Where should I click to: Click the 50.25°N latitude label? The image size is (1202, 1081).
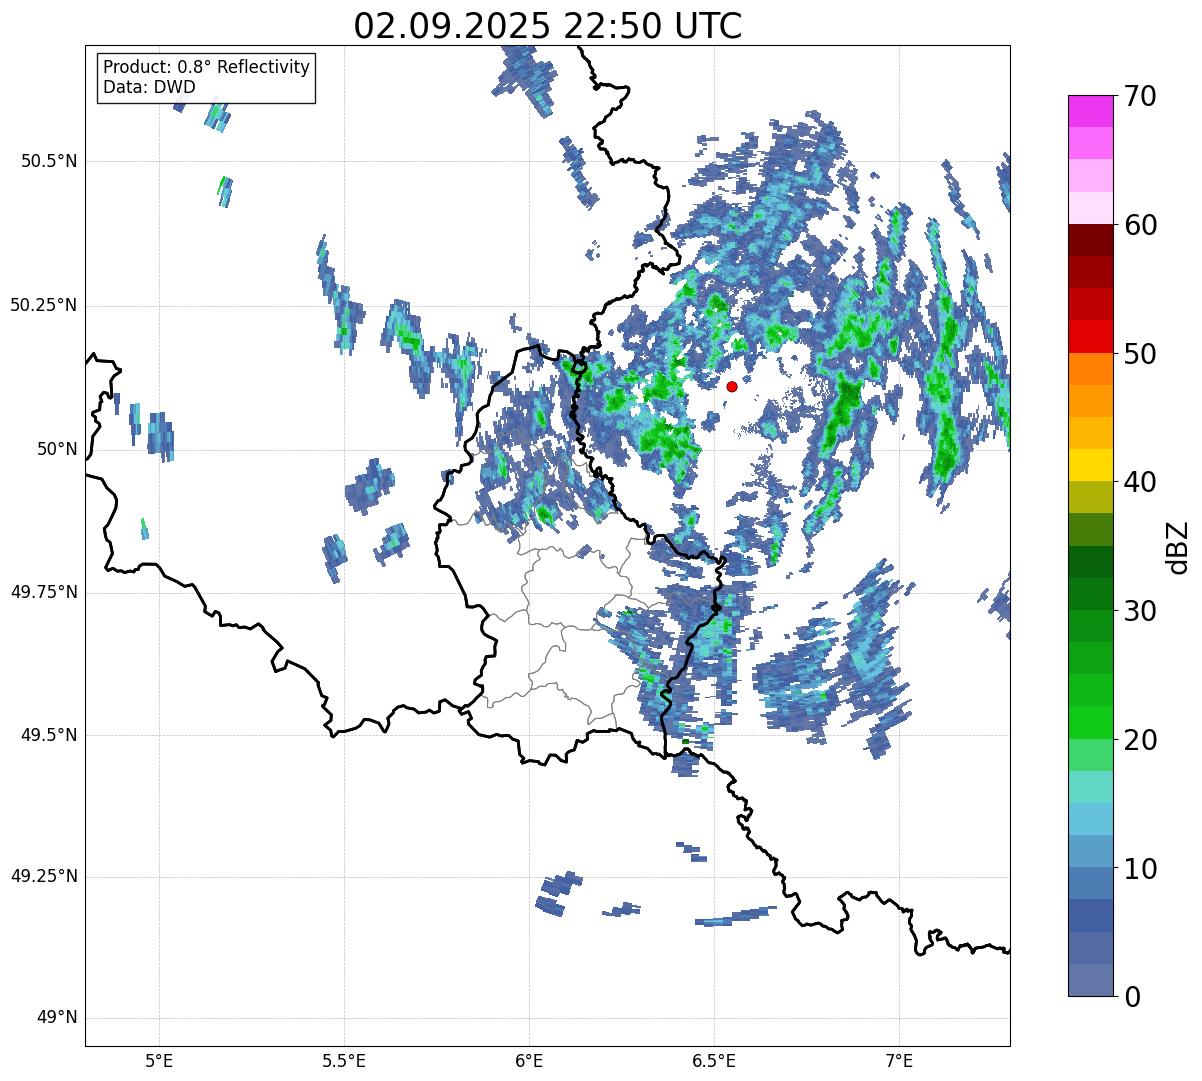pos(43,305)
